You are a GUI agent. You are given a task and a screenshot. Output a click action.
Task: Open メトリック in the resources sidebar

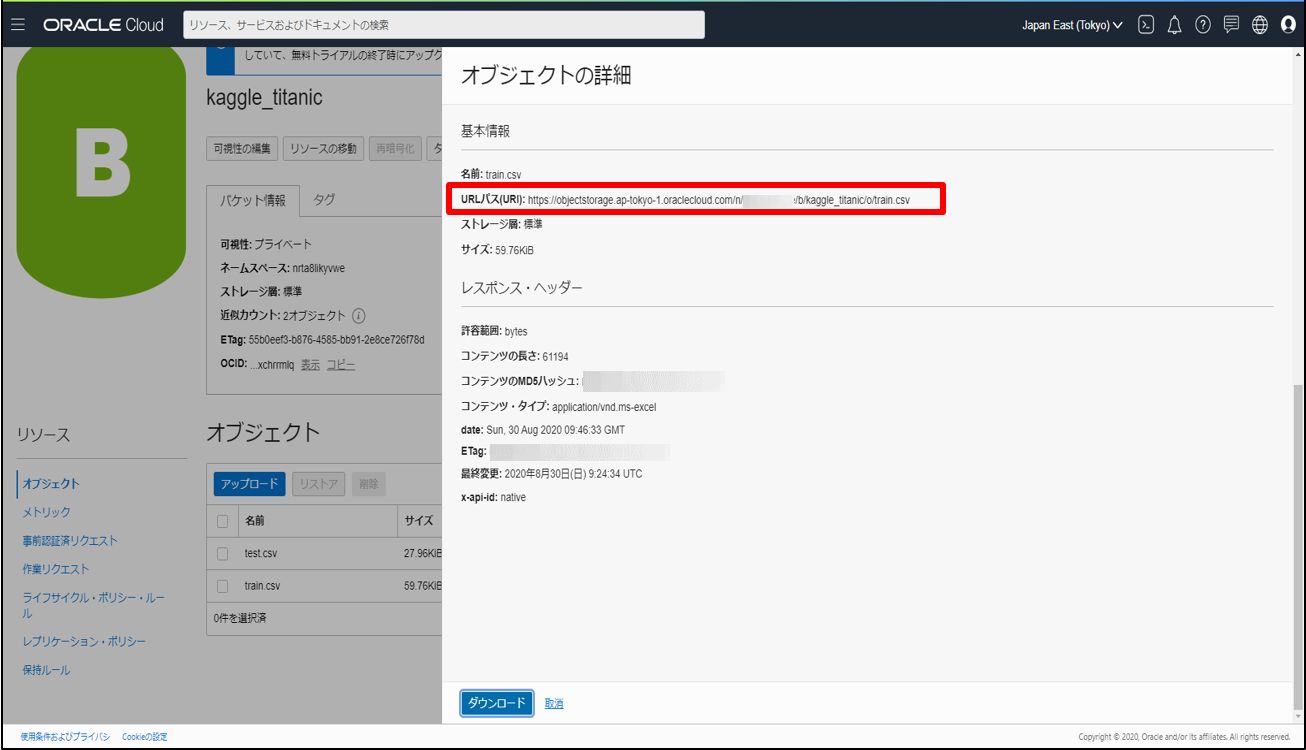point(47,512)
